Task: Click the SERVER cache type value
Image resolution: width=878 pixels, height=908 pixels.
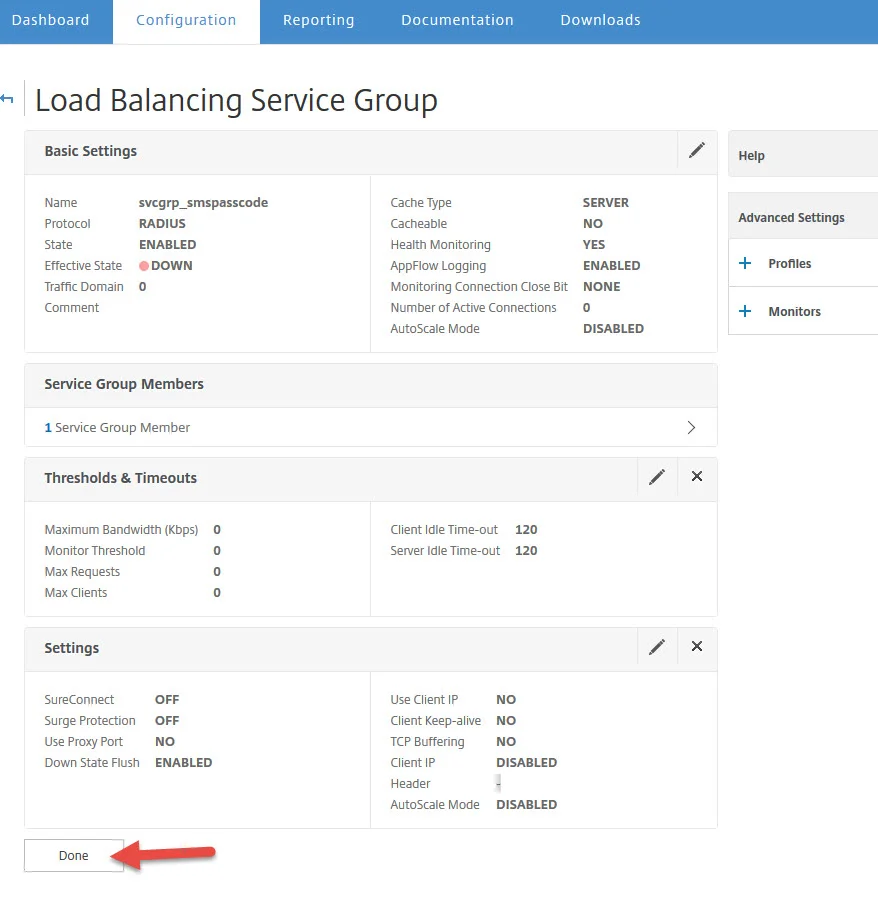Action: [x=605, y=203]
